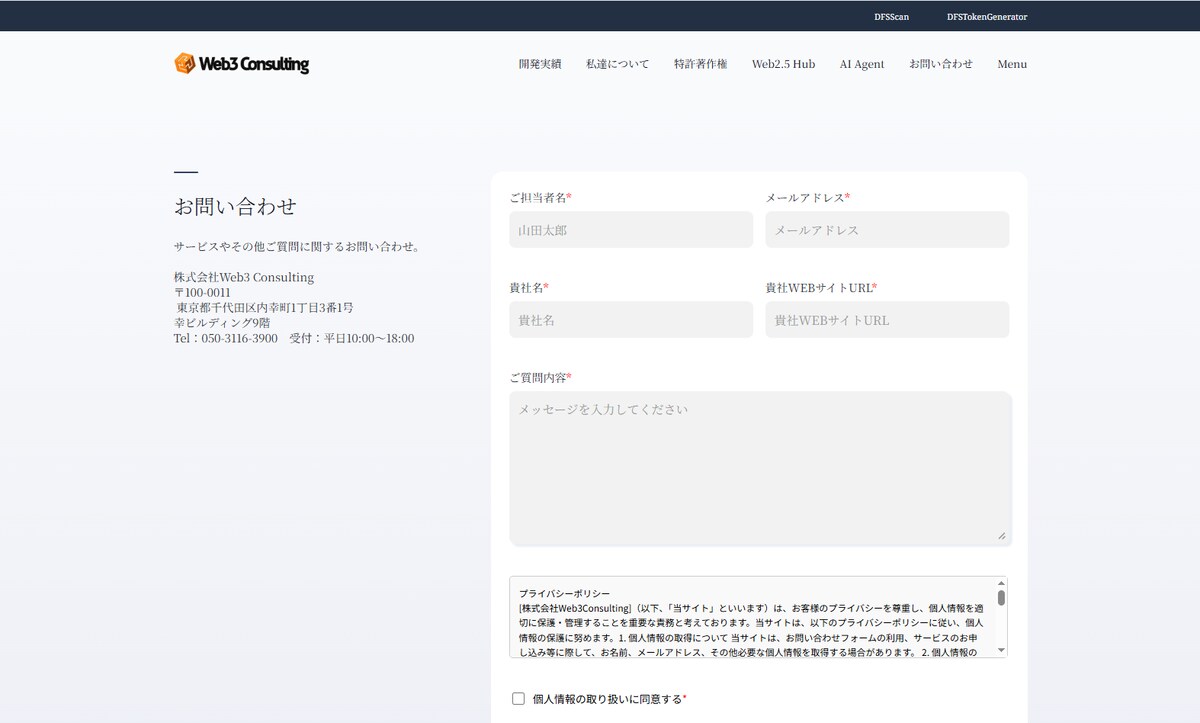Check 個人情報の取り扱いに同意する checkbox
The height and width of the screenshot is (723, 1200).
(518, 699)
